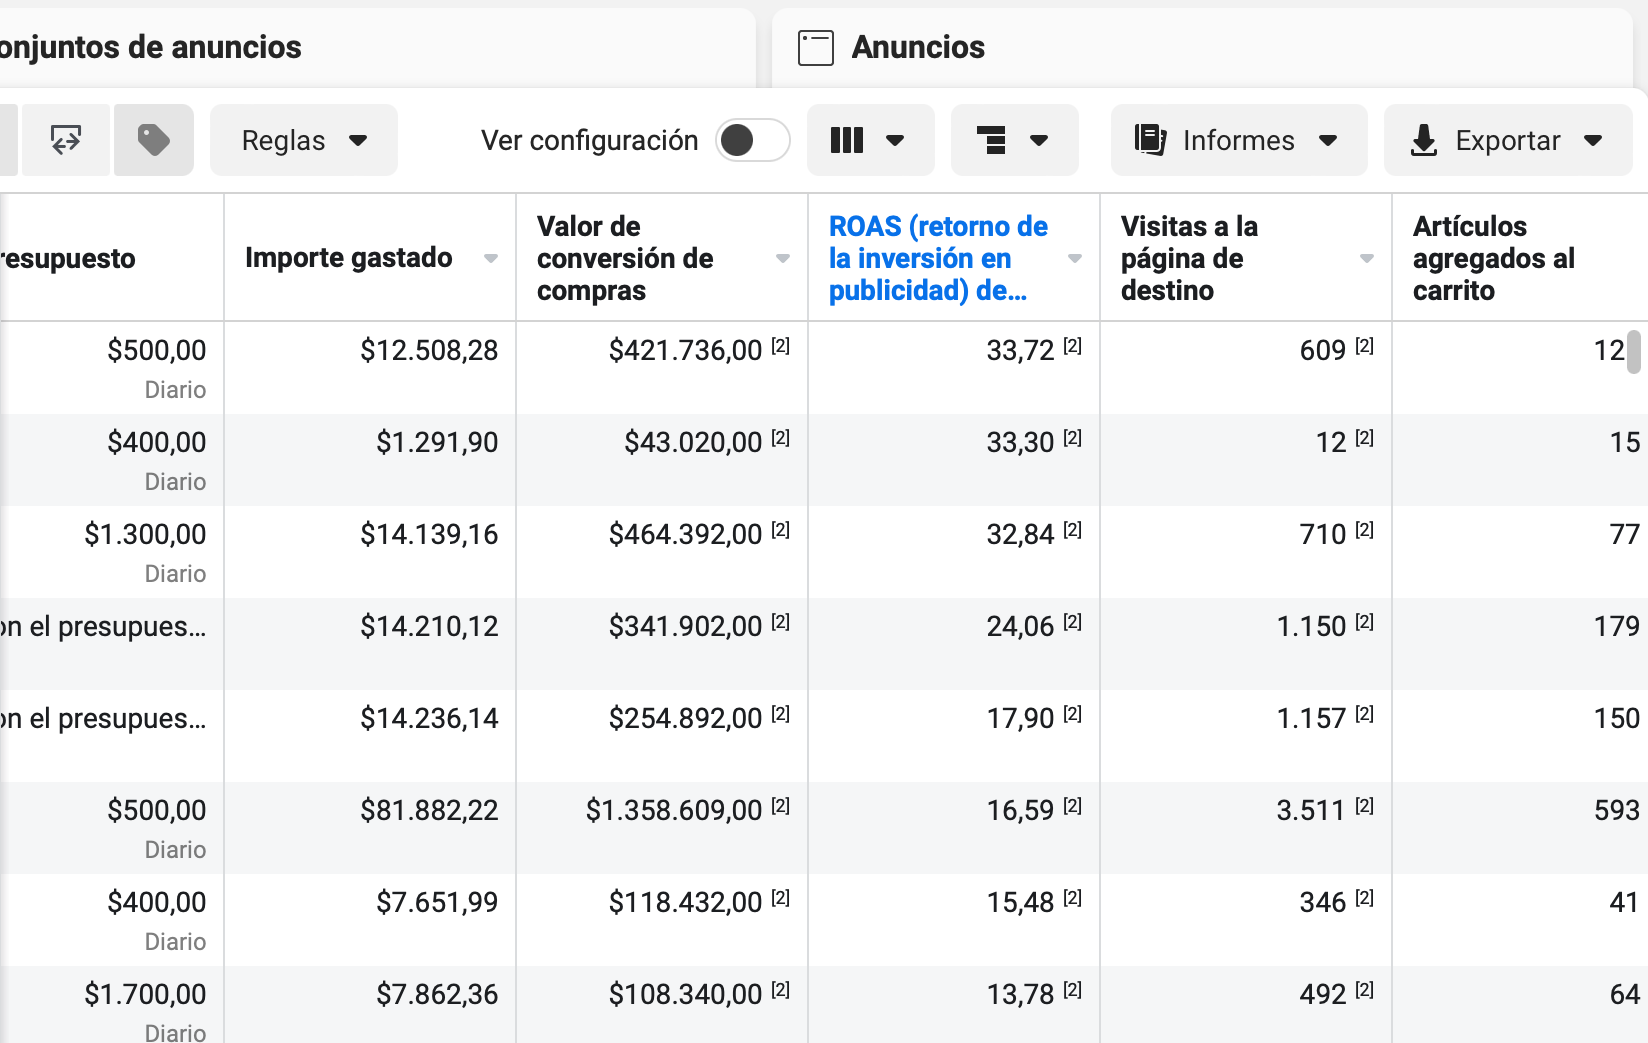Expand the columns dropdown arrow
Screen dimensions: 1648x1043
(895, 140)
